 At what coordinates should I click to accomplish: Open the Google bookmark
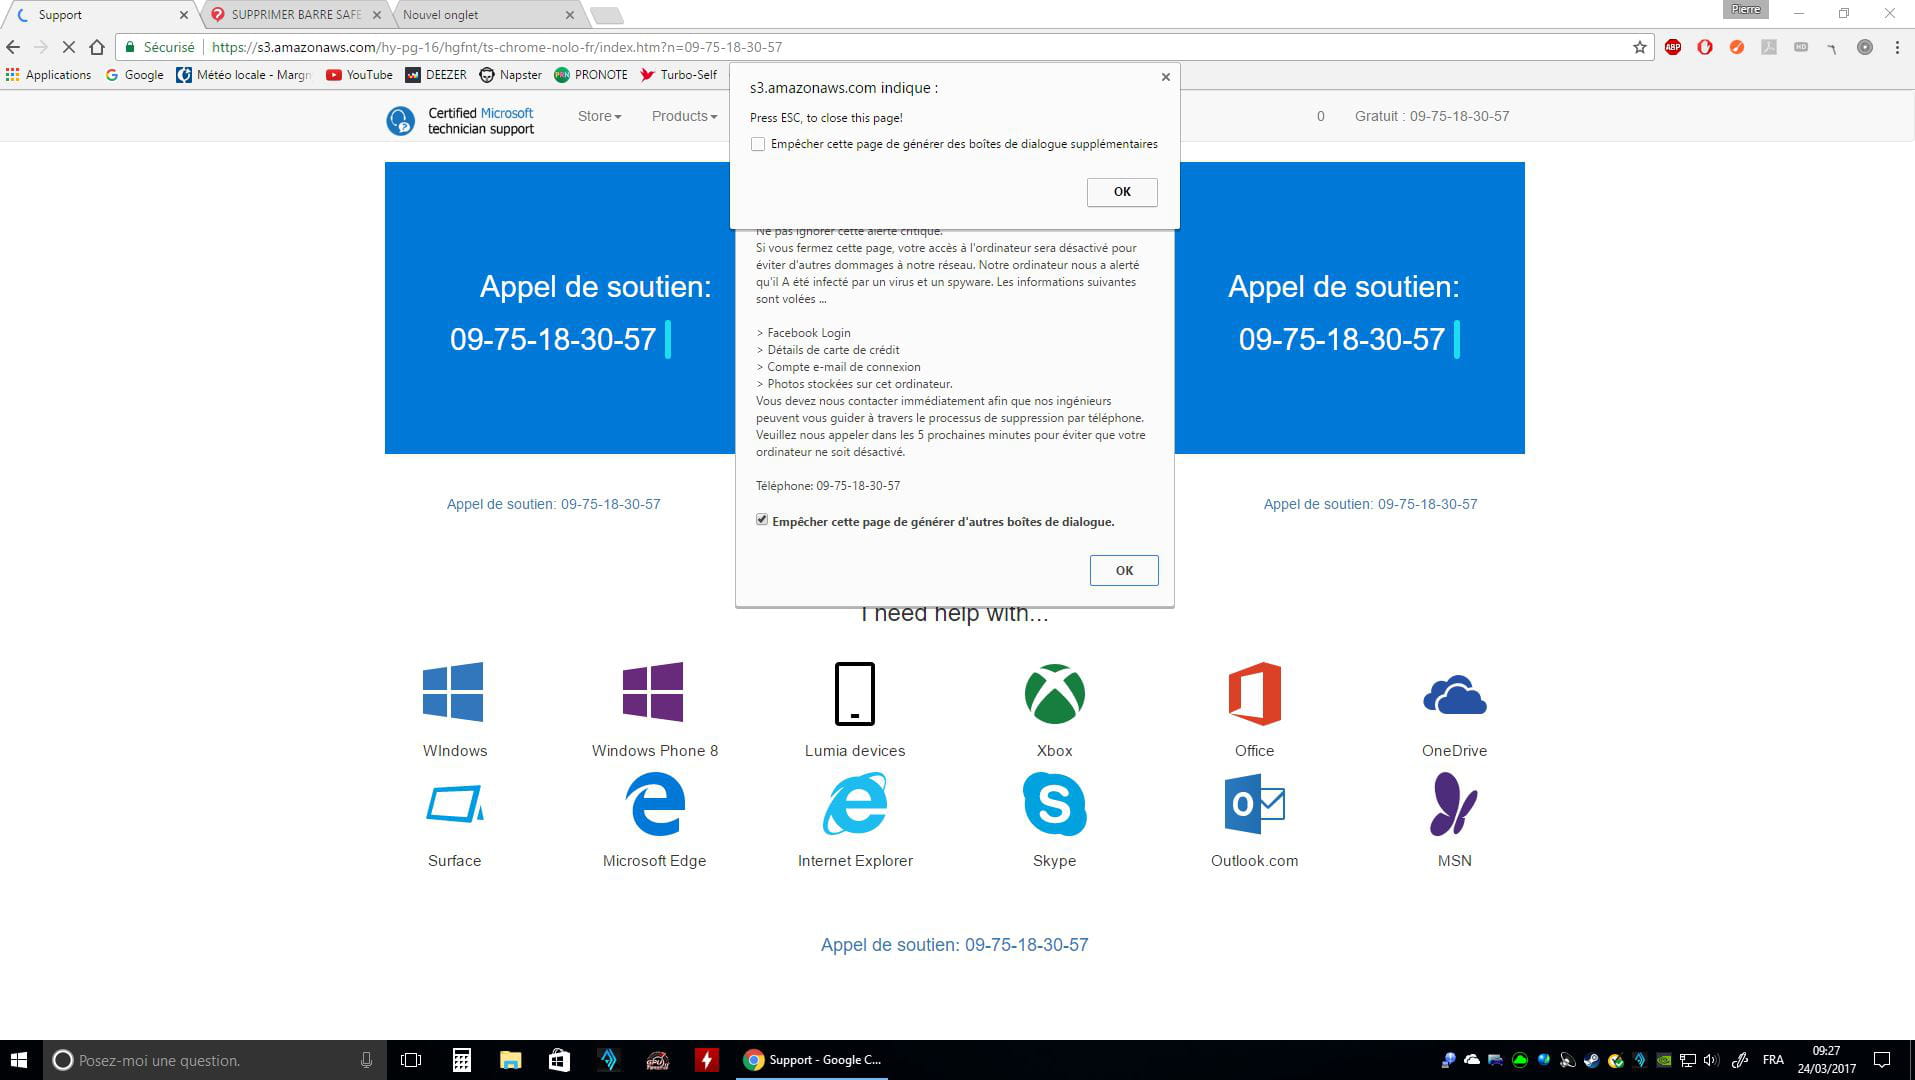(x=134, y=75)
